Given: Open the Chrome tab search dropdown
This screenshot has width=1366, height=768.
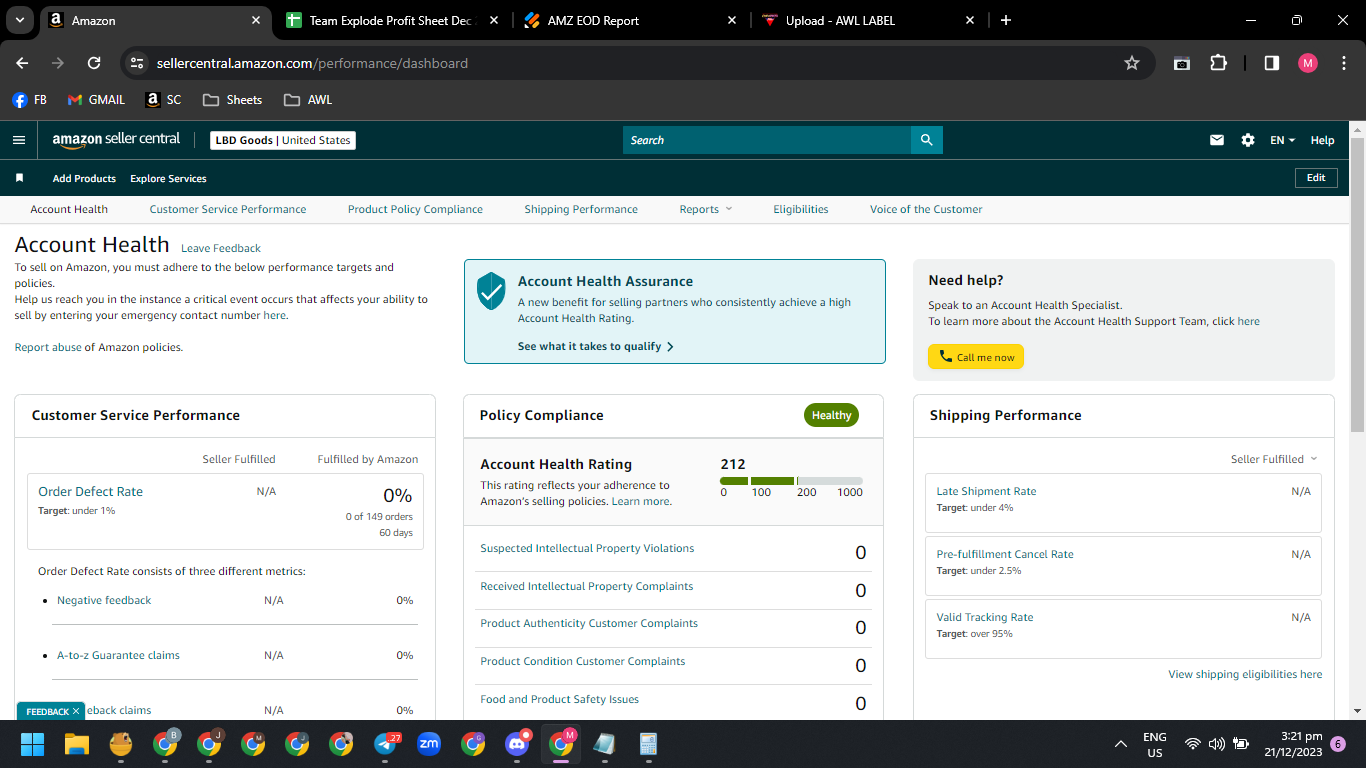Looking at the screenshot, I should 20,20.
